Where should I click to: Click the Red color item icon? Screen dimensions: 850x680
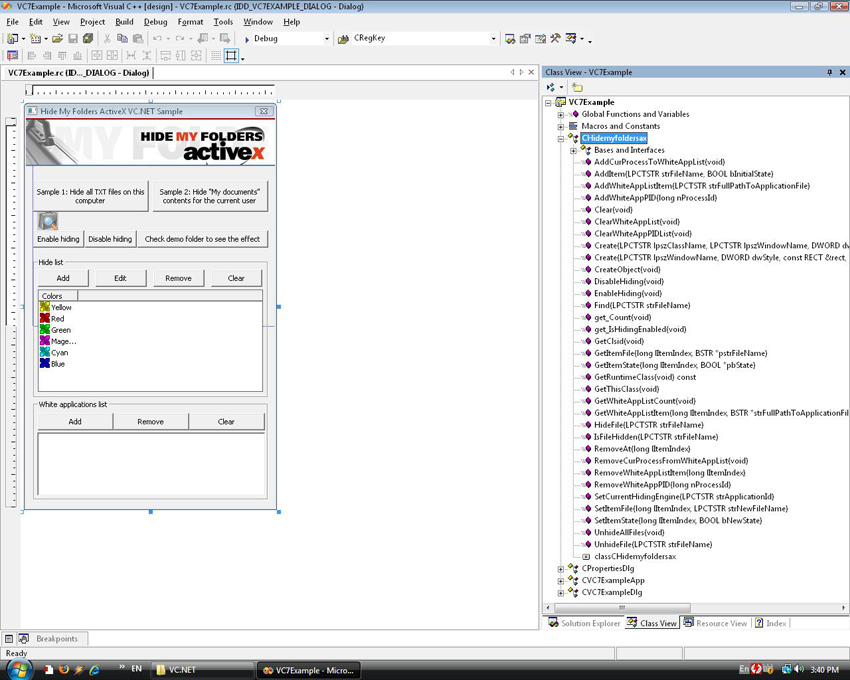(45, 318)
